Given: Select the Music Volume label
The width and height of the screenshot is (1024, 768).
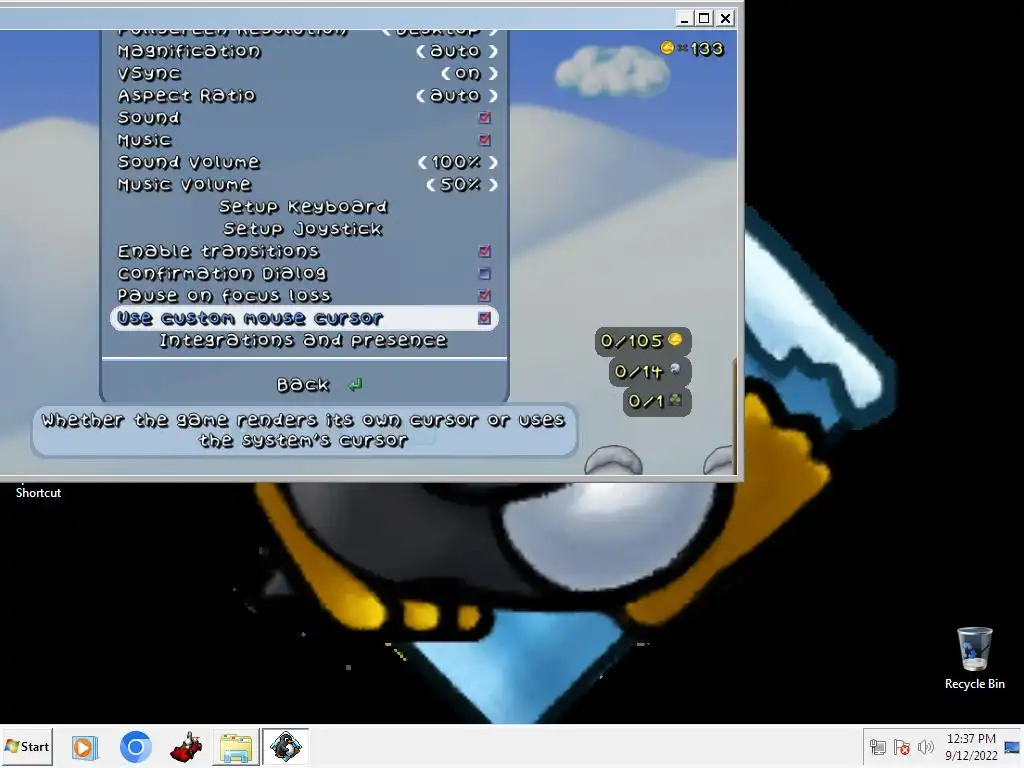Looking at the screenshot, I should point(184,185).
